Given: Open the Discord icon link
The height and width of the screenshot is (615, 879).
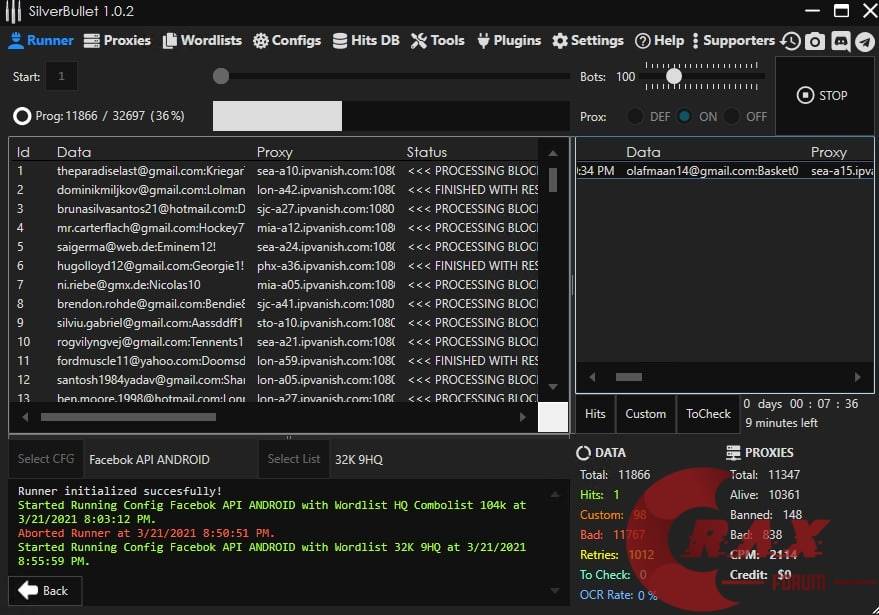Looking at the screenshot, I should [840, 41].
